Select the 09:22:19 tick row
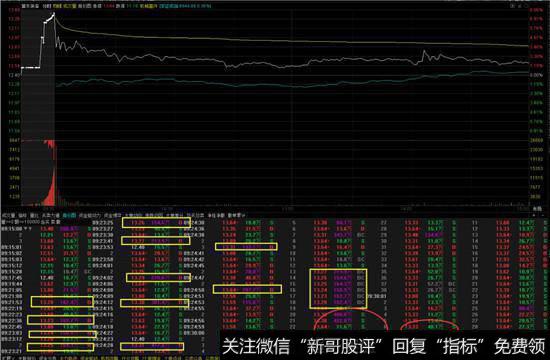The width and height of the screenshot is (550, 360). 47,309
